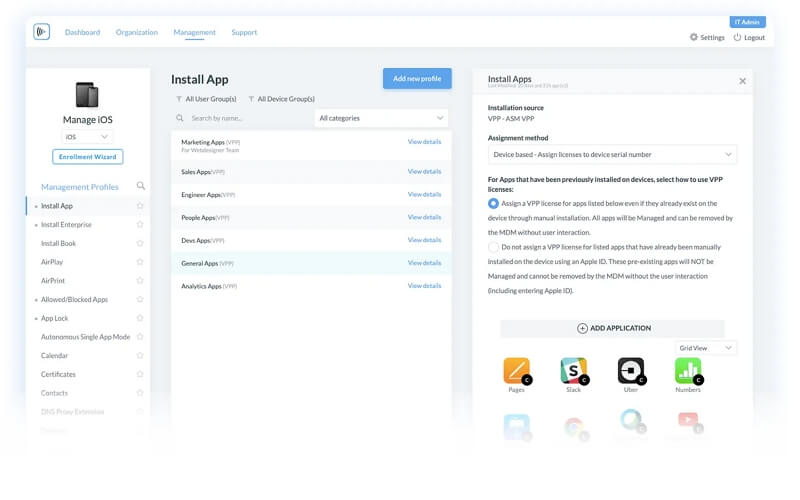Click the All Device Group(s) filter icon
Viewport: 800px width, 500px height.
[x=251, y=99]
